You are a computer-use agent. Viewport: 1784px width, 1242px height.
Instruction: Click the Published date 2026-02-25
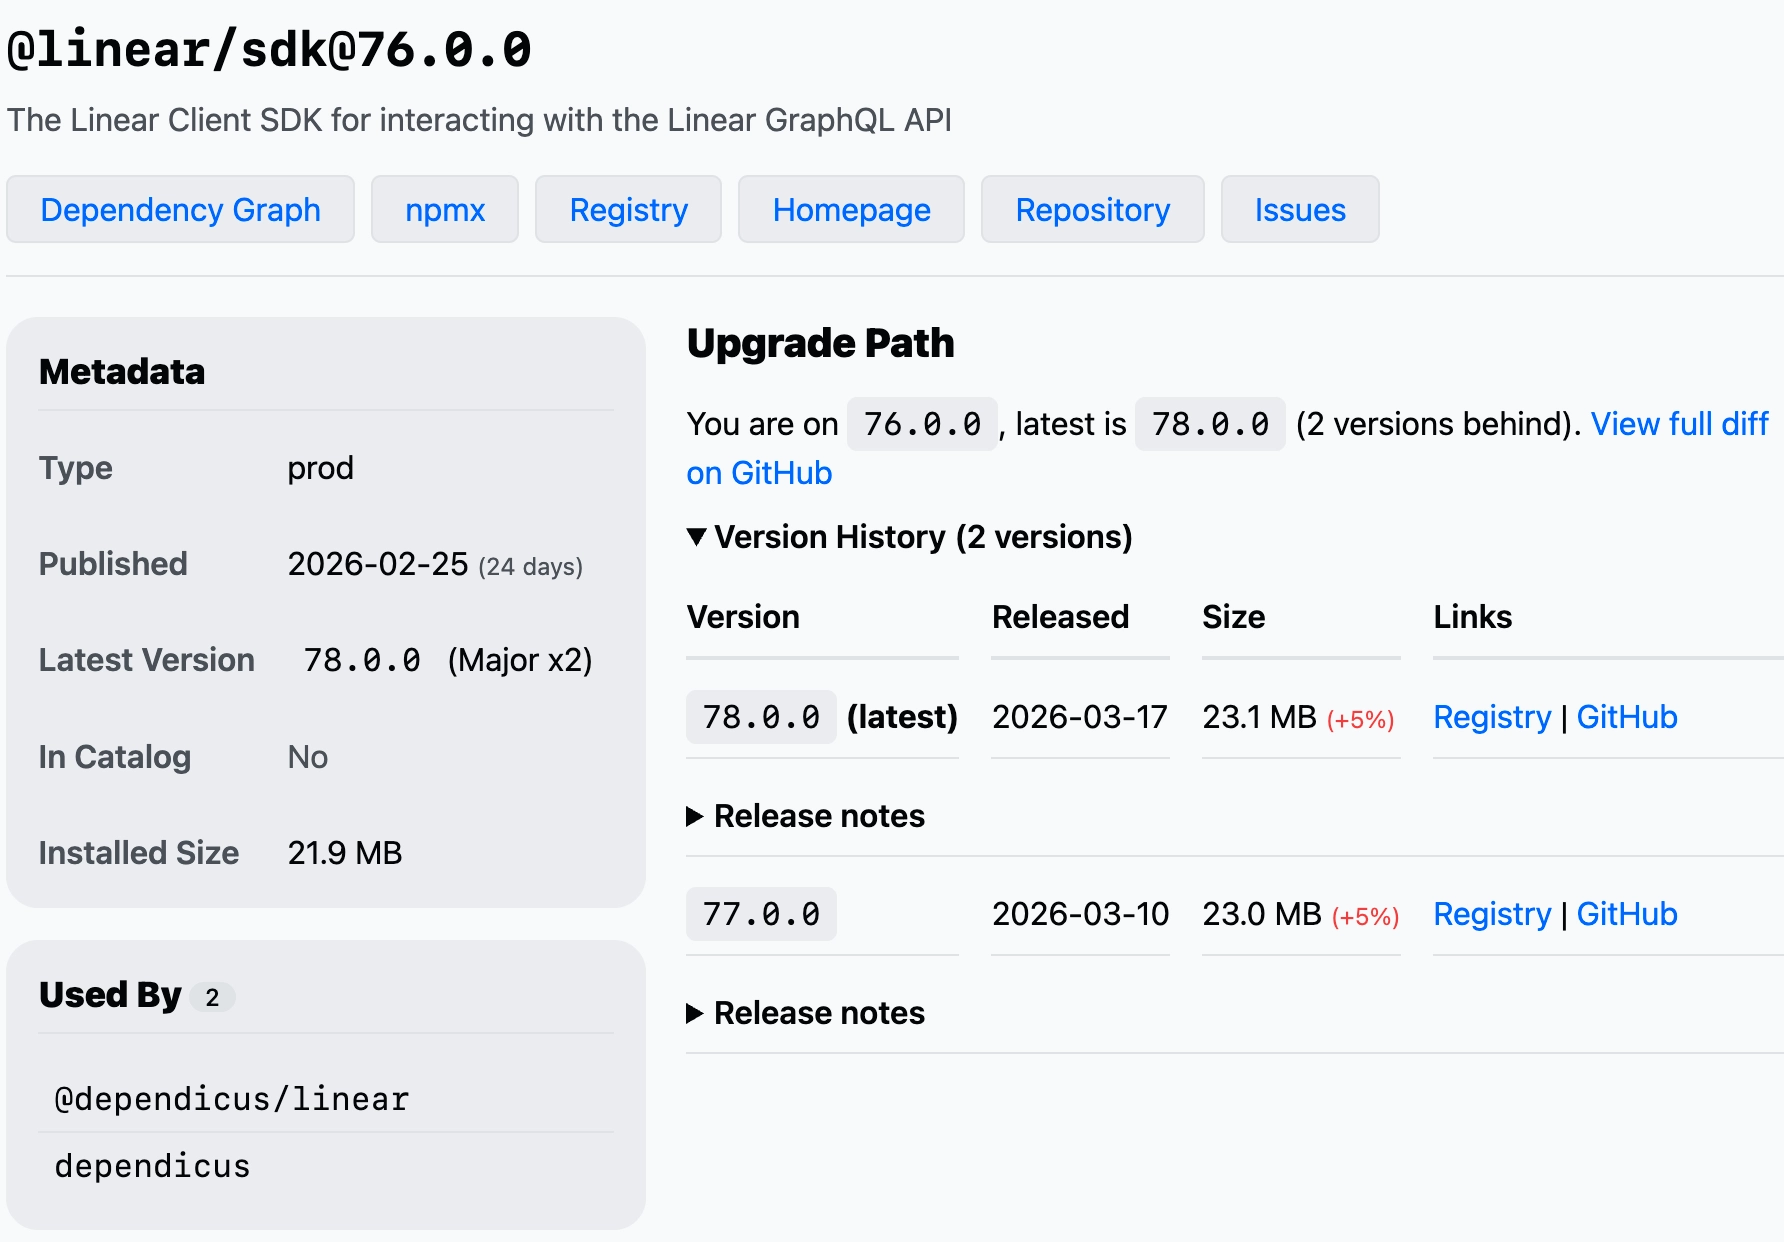point(378,564)
